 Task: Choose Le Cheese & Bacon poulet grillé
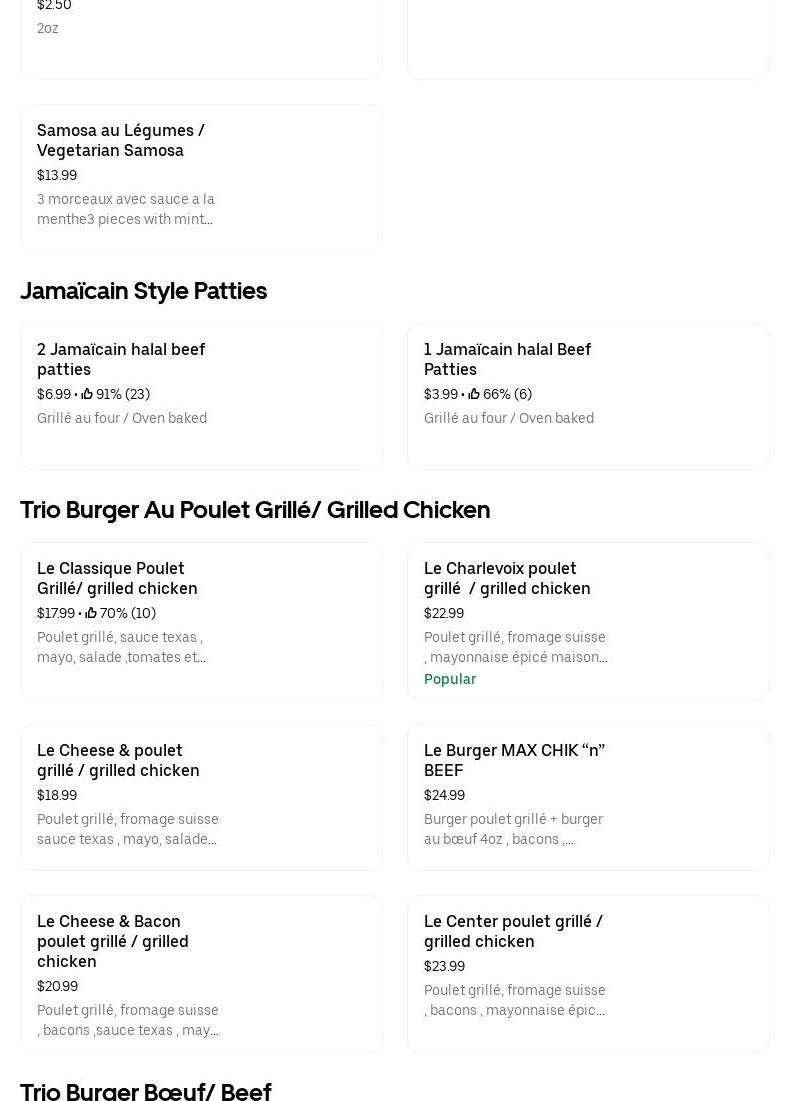coord(201,973)
